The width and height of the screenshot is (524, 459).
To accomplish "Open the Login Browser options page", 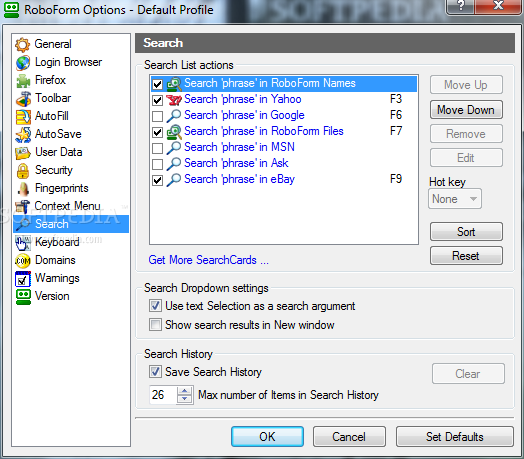I will 69,62.
